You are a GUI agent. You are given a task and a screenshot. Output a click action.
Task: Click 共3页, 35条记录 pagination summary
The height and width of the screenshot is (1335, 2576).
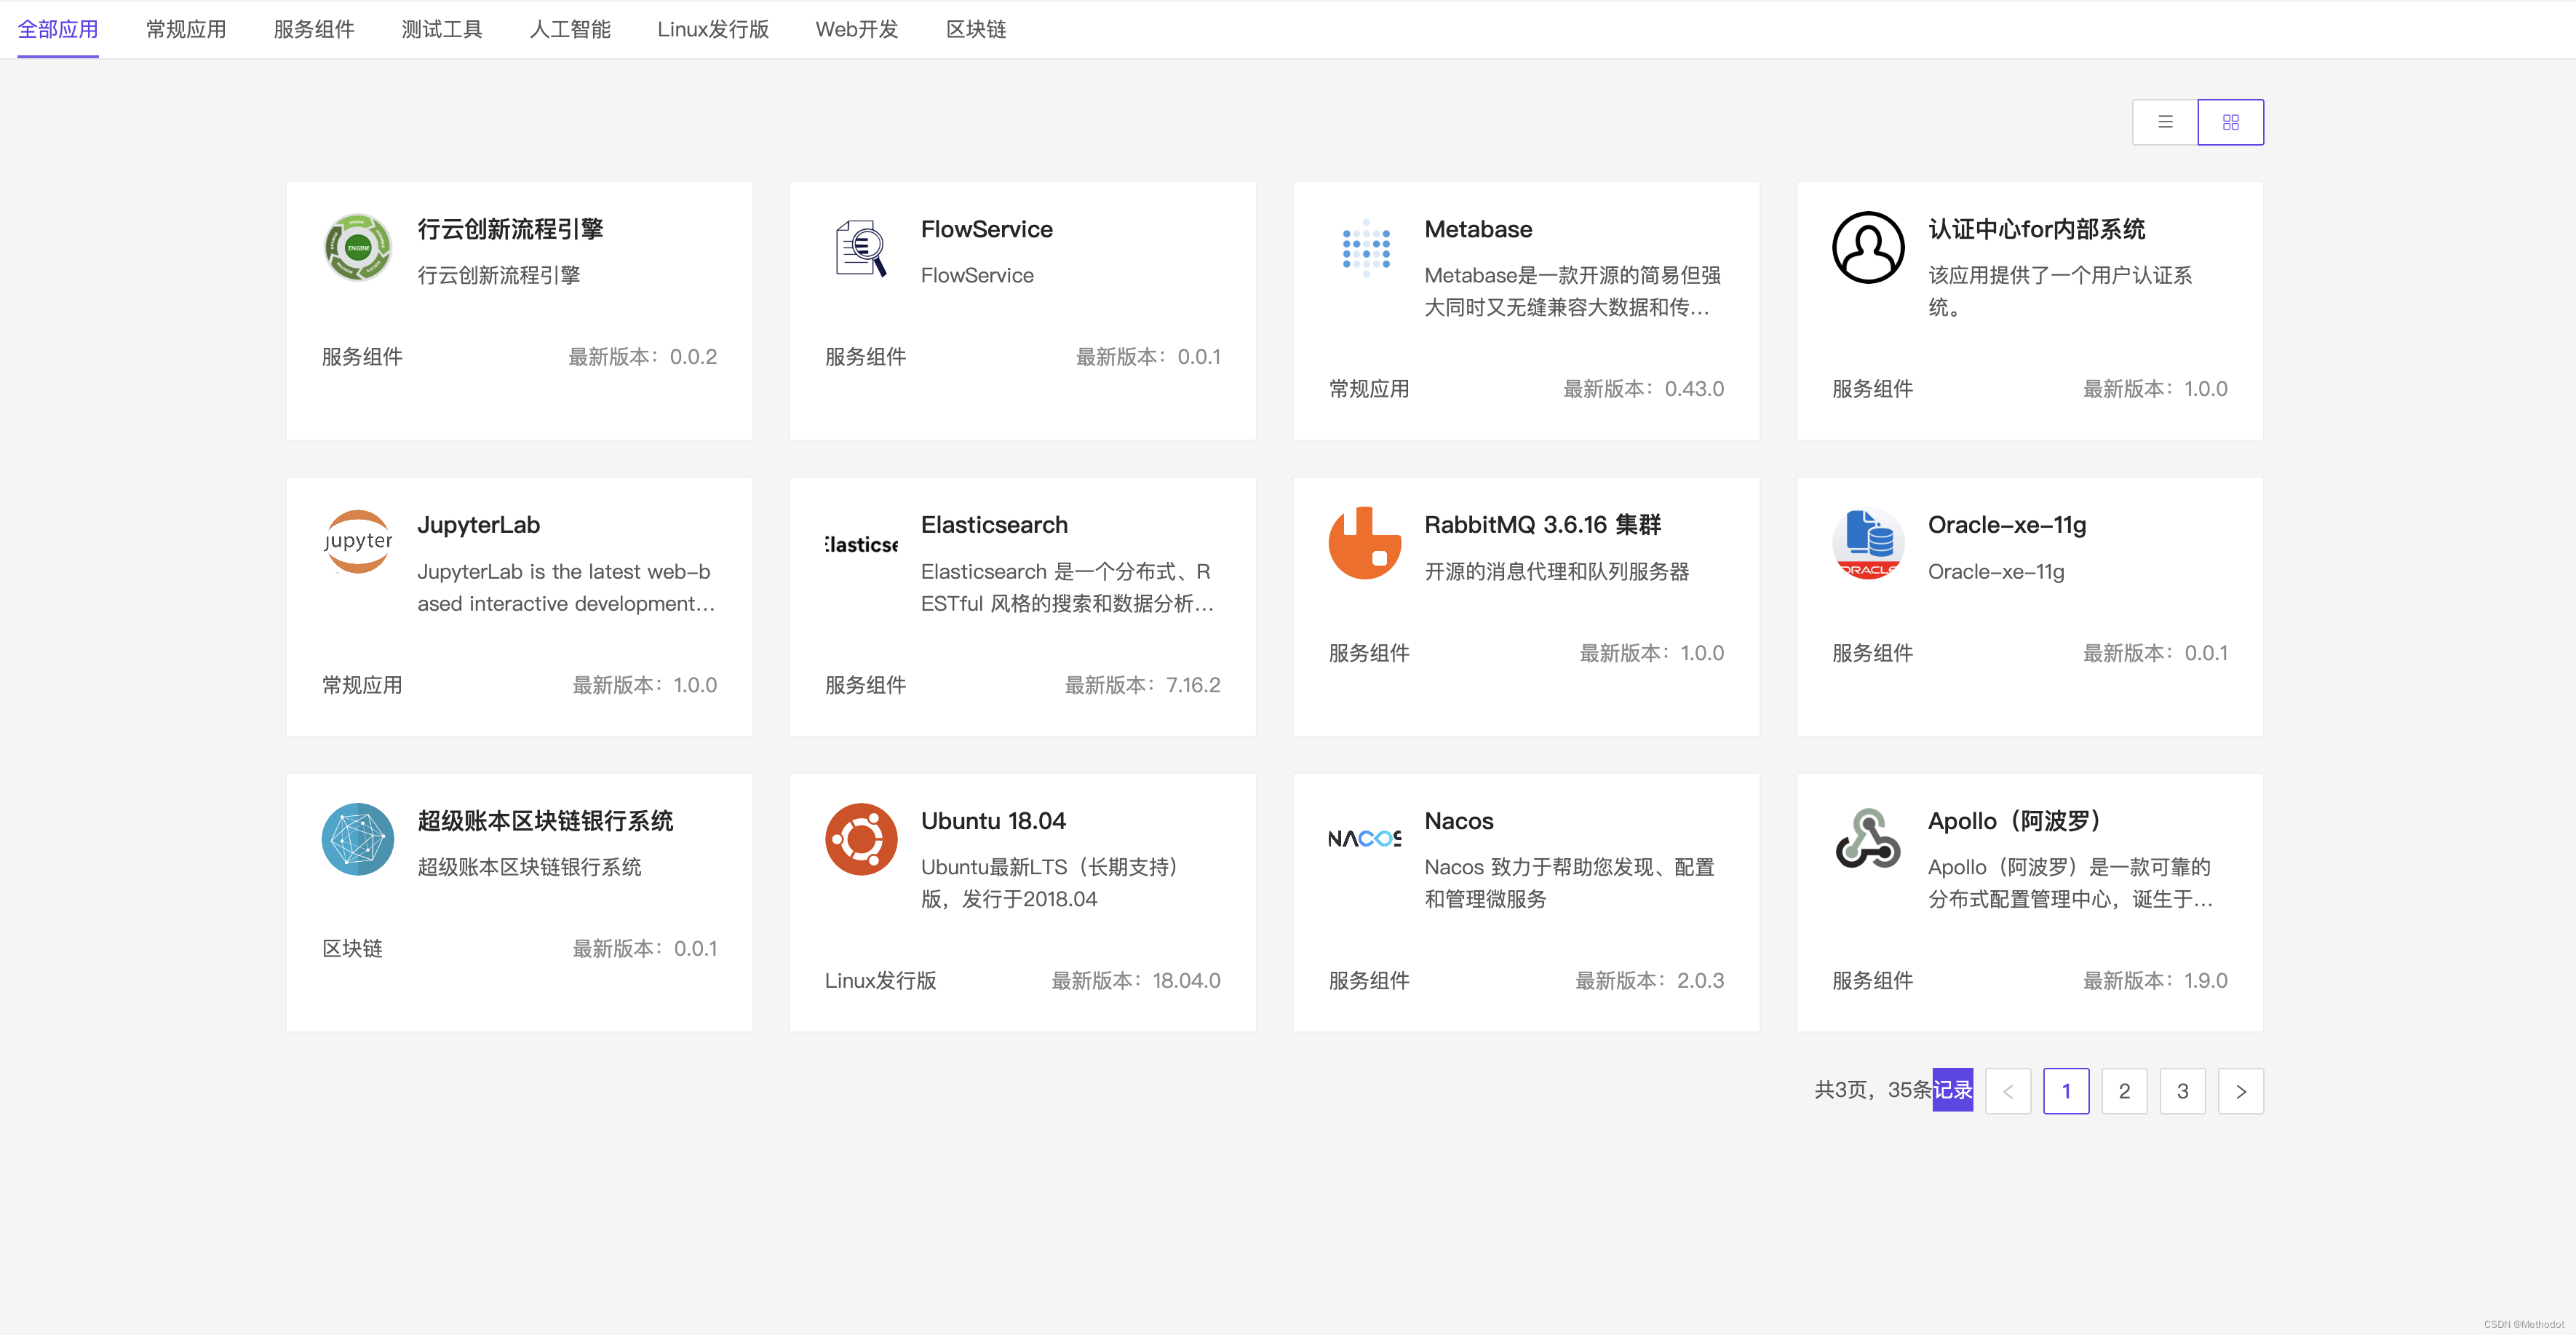pos(1893,1090)
